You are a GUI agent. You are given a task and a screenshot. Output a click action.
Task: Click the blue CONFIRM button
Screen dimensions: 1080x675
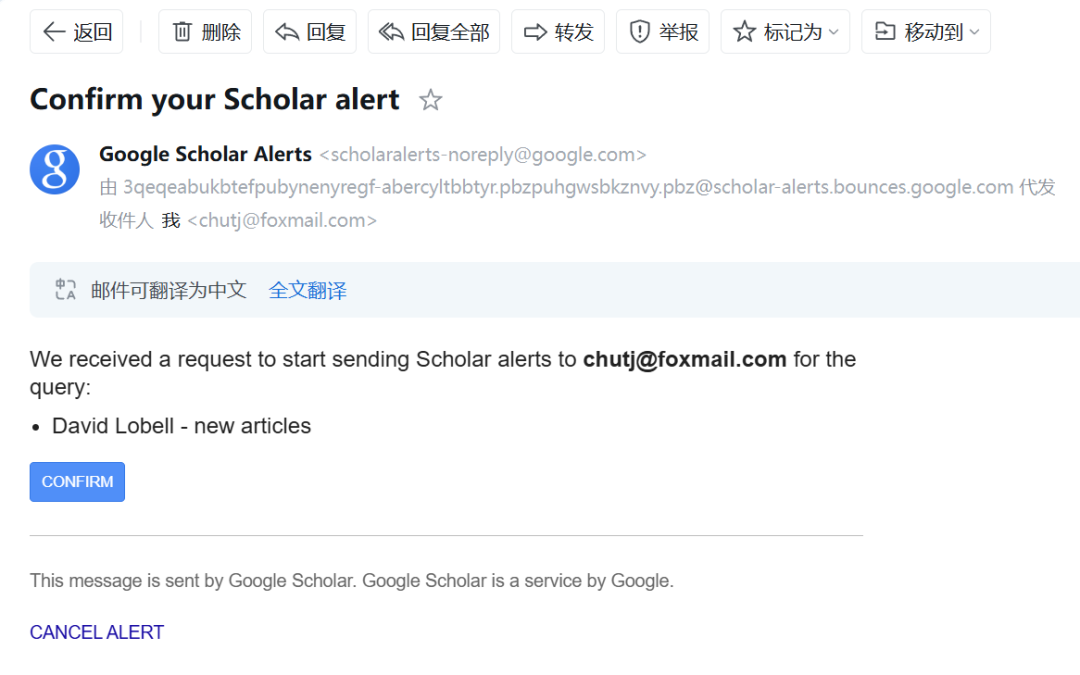tap(77, 481)
